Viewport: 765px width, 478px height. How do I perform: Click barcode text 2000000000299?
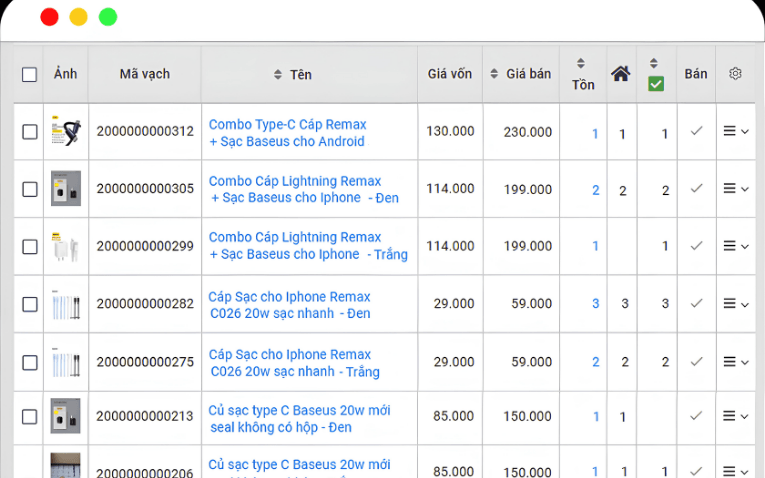145,246
